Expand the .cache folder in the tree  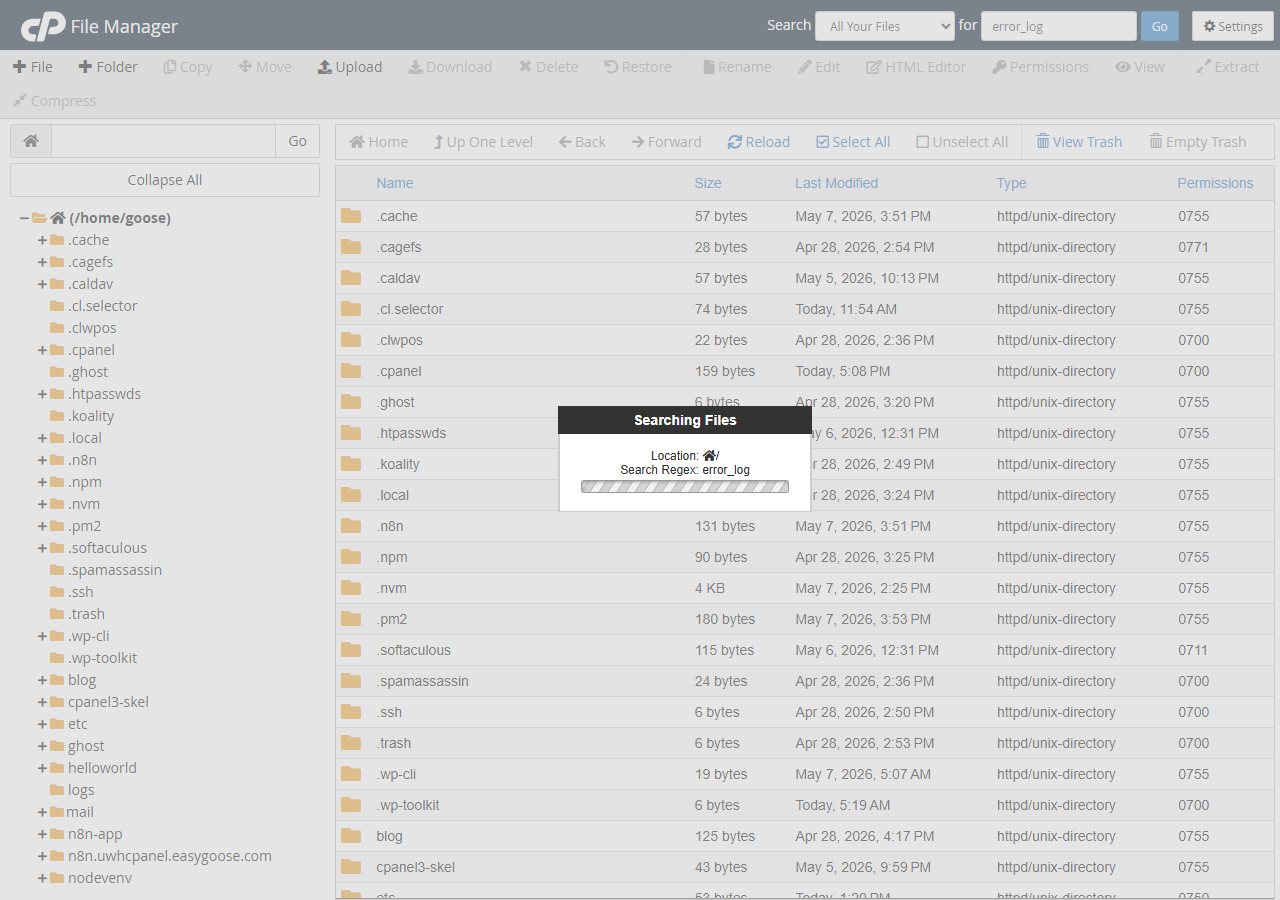[42, 240]
